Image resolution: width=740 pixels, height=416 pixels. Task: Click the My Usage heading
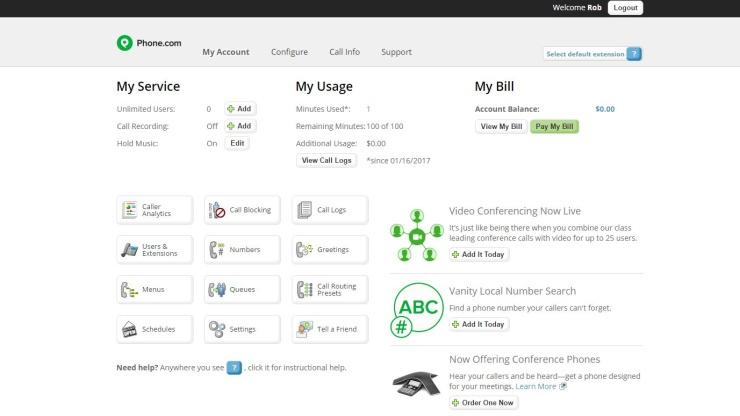click(324, 86)
